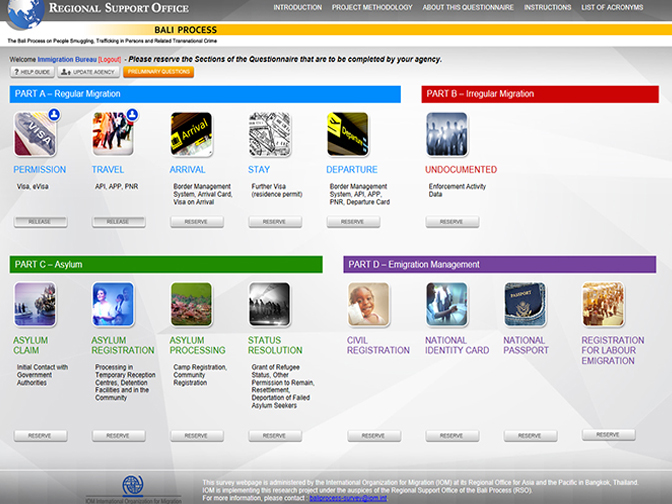Open the Arrival section icon

[192, 134]
